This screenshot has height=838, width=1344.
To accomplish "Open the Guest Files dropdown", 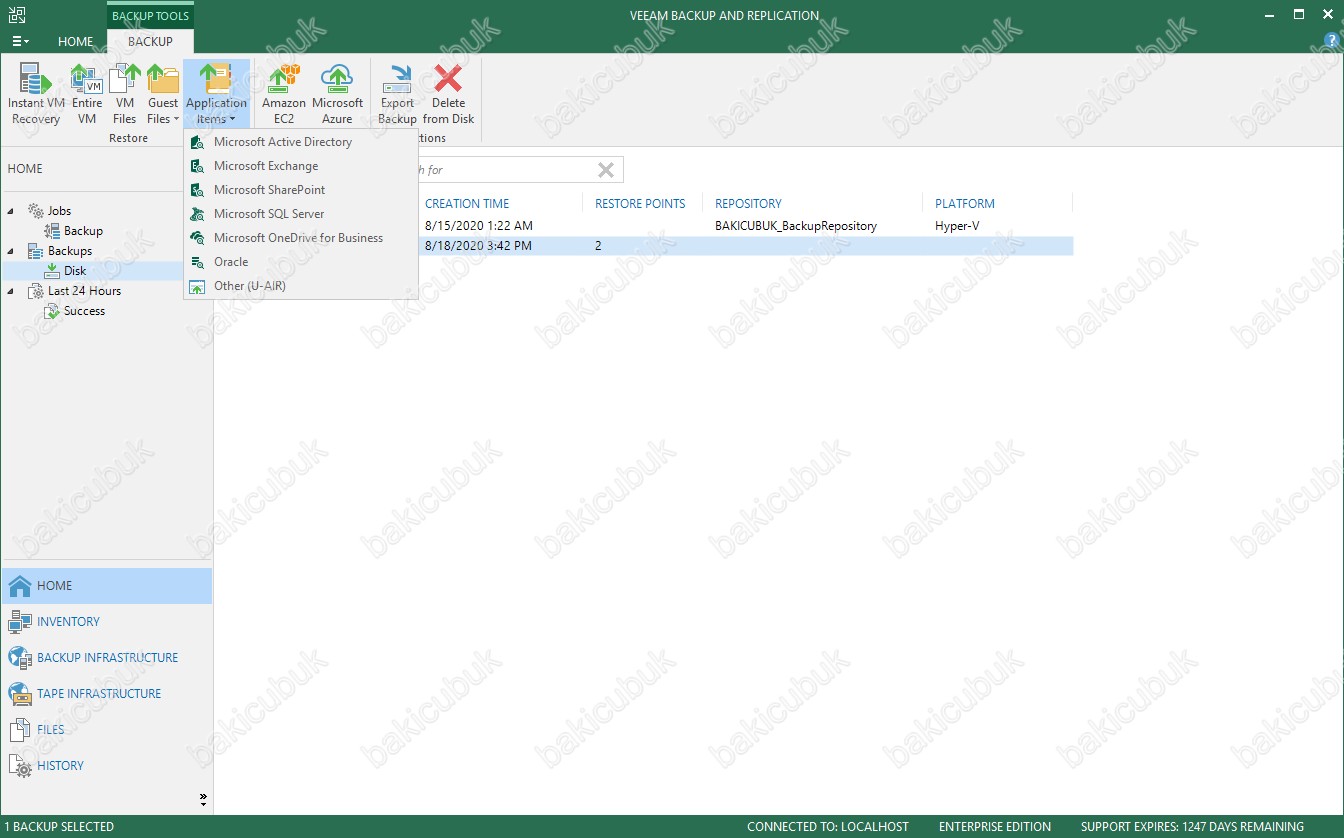I will point(163,96).
